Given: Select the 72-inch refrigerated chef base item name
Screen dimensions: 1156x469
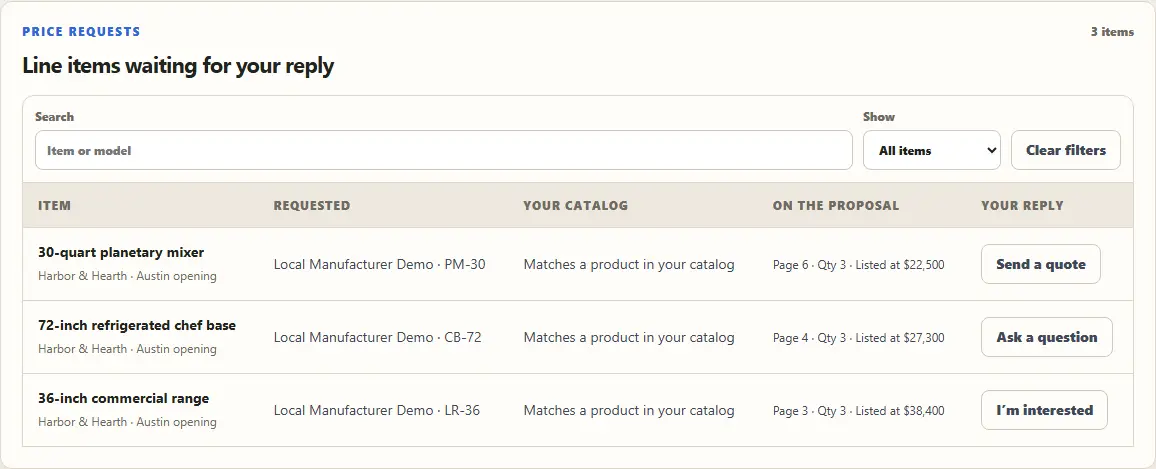Looking at the screenshot, I should click(137, 325).
